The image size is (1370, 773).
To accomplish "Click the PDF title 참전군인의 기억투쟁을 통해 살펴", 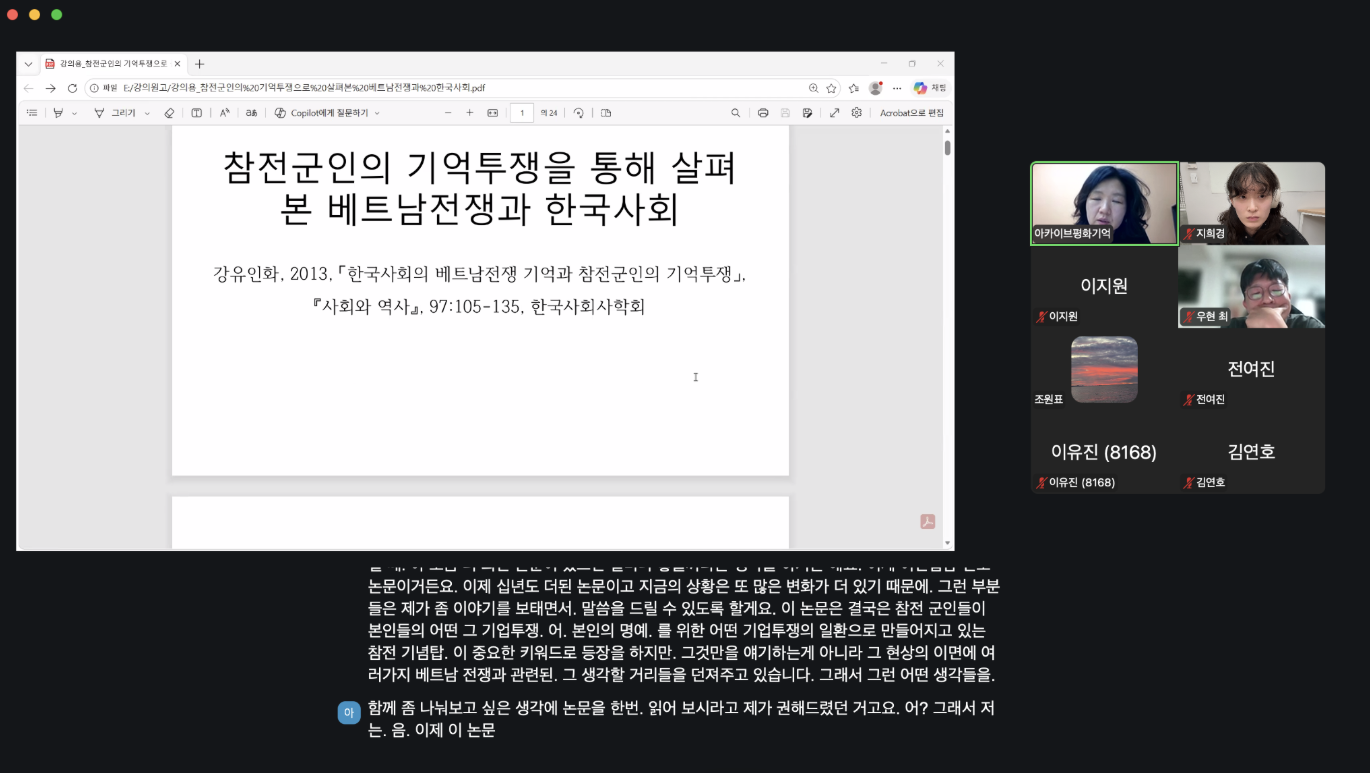I will tap(480, 168).
